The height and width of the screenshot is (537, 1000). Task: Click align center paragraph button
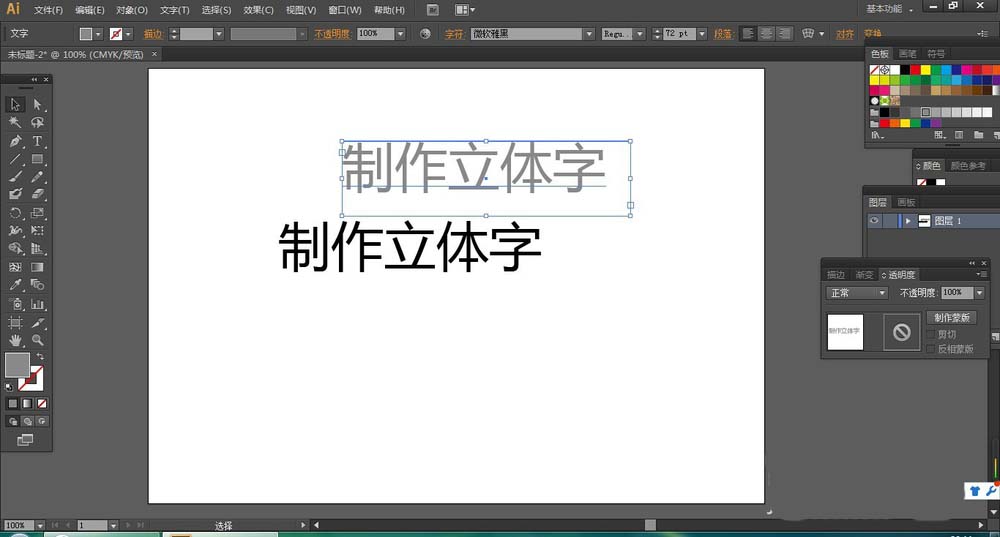[767, 33]
